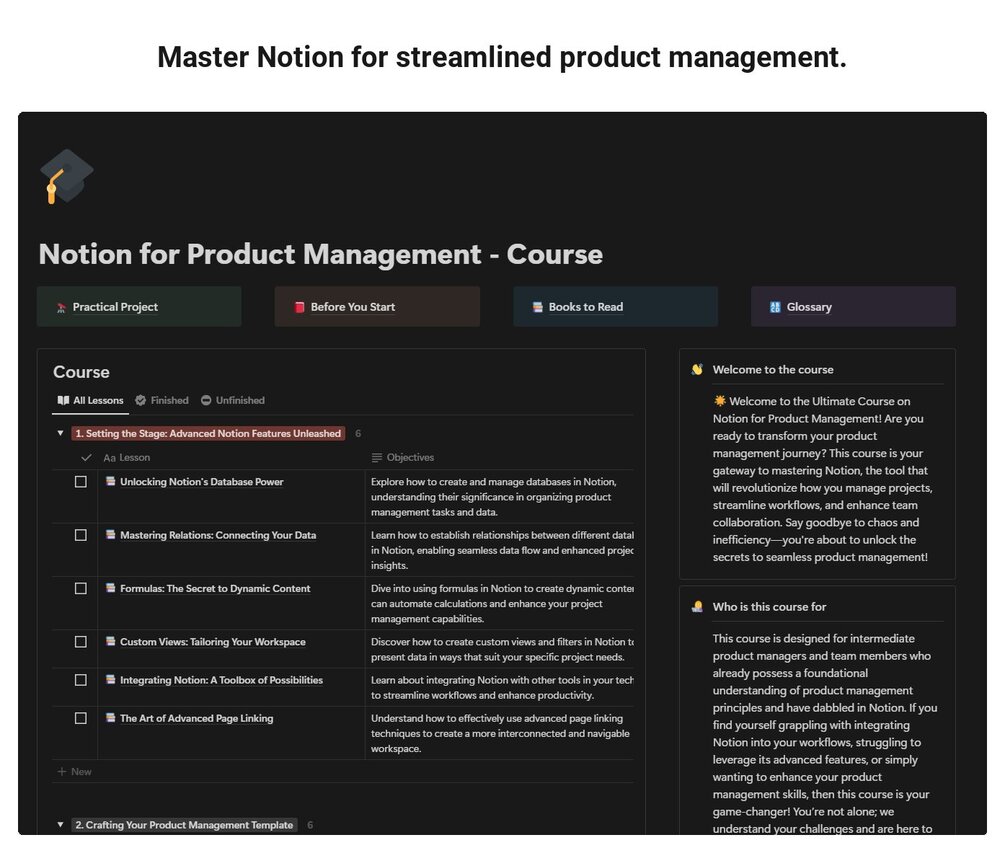Click the open book icon on All Lessons
The width and height of the screenshot is (1005, 853).
pyautogui.click(x=63, y=401)
